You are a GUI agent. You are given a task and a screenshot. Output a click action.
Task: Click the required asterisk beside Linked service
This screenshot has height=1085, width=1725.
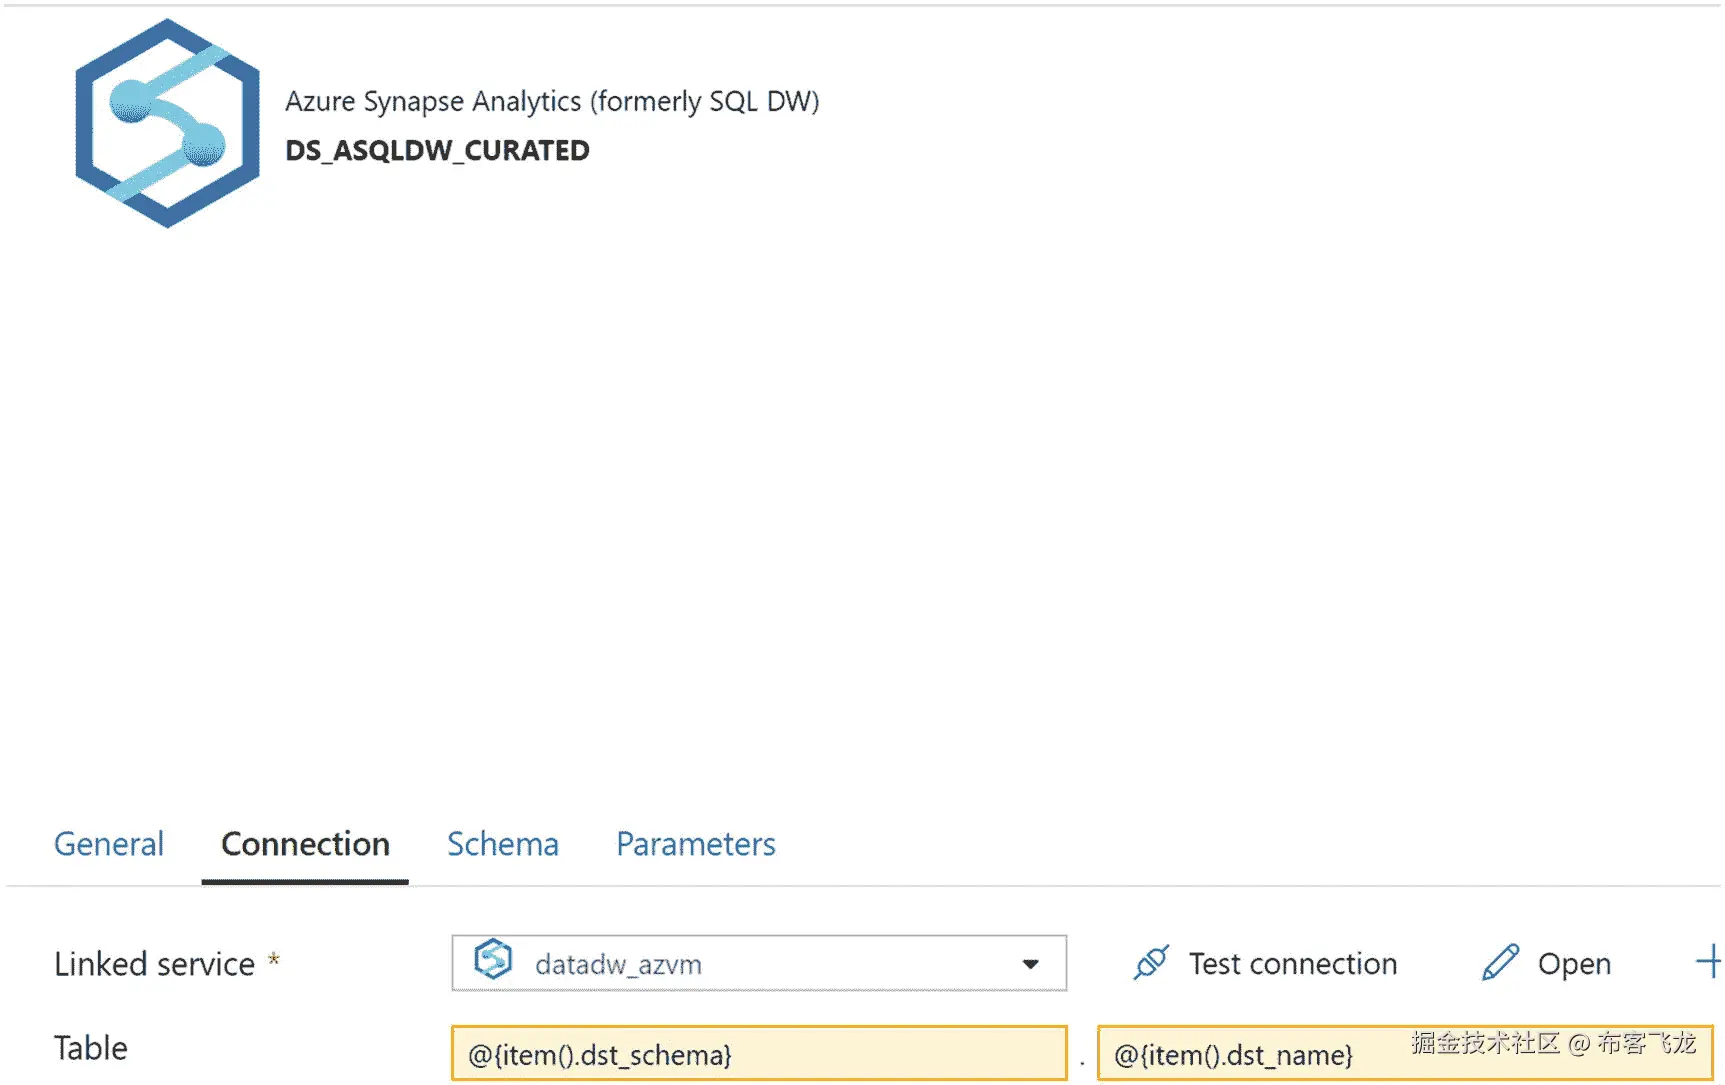pyautogui.click(x=273, y=960)
